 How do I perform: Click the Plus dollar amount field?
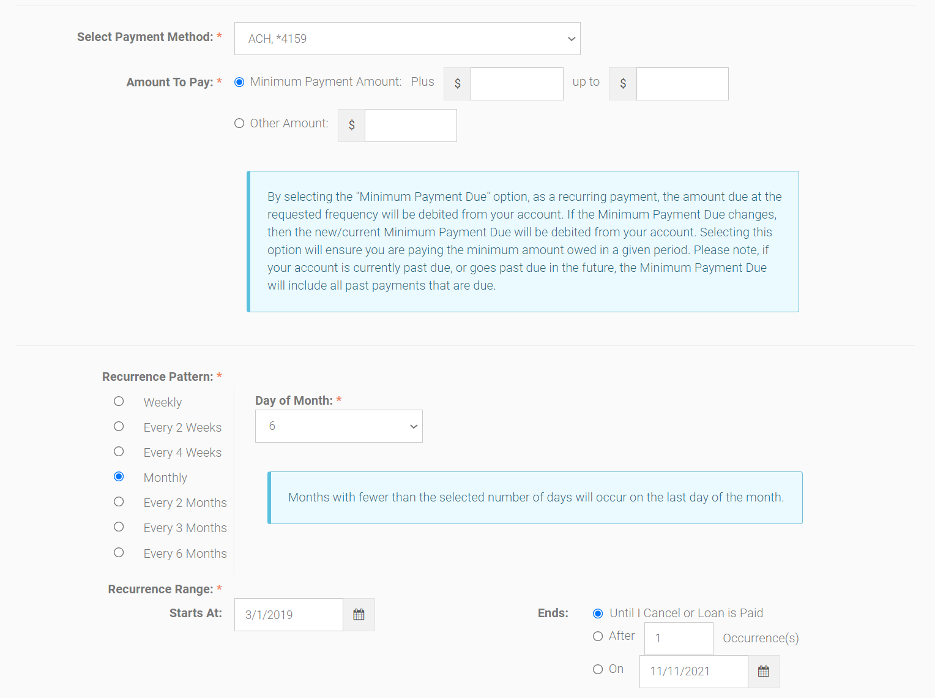[517, 84]
